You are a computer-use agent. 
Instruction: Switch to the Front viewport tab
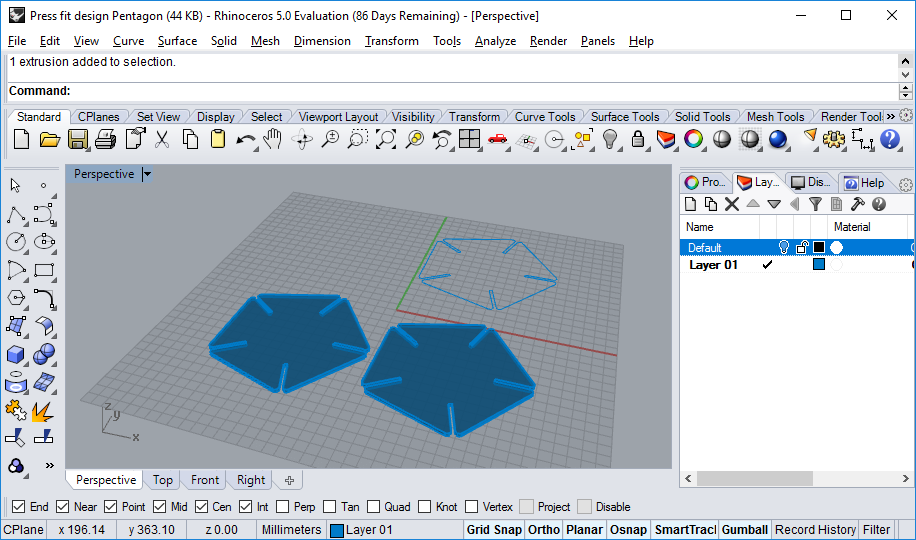(204, 480)
